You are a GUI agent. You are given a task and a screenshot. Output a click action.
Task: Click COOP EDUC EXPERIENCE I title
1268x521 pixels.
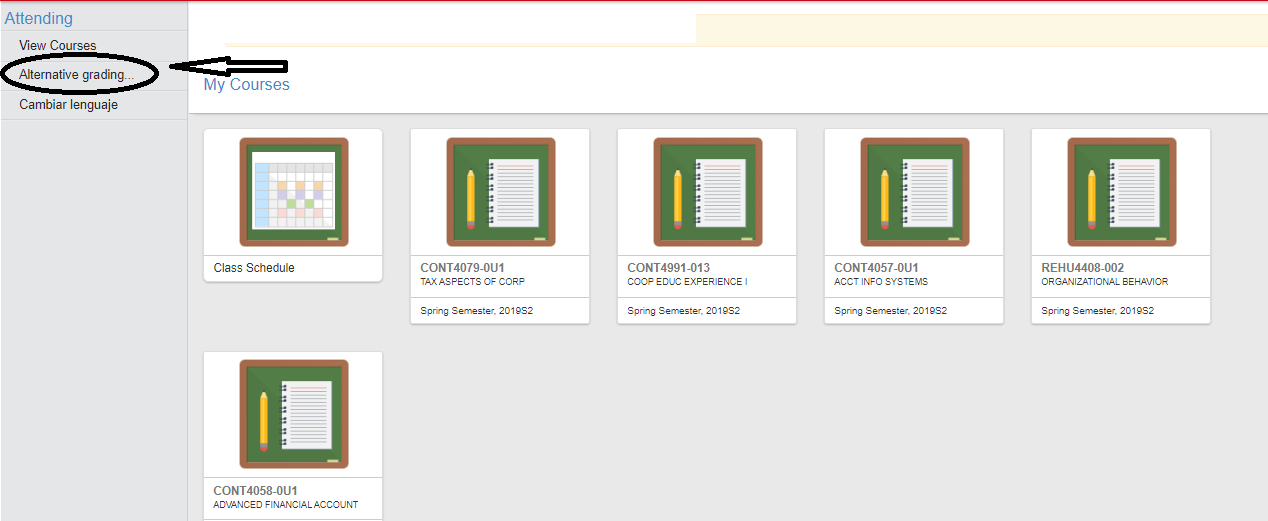687,282
